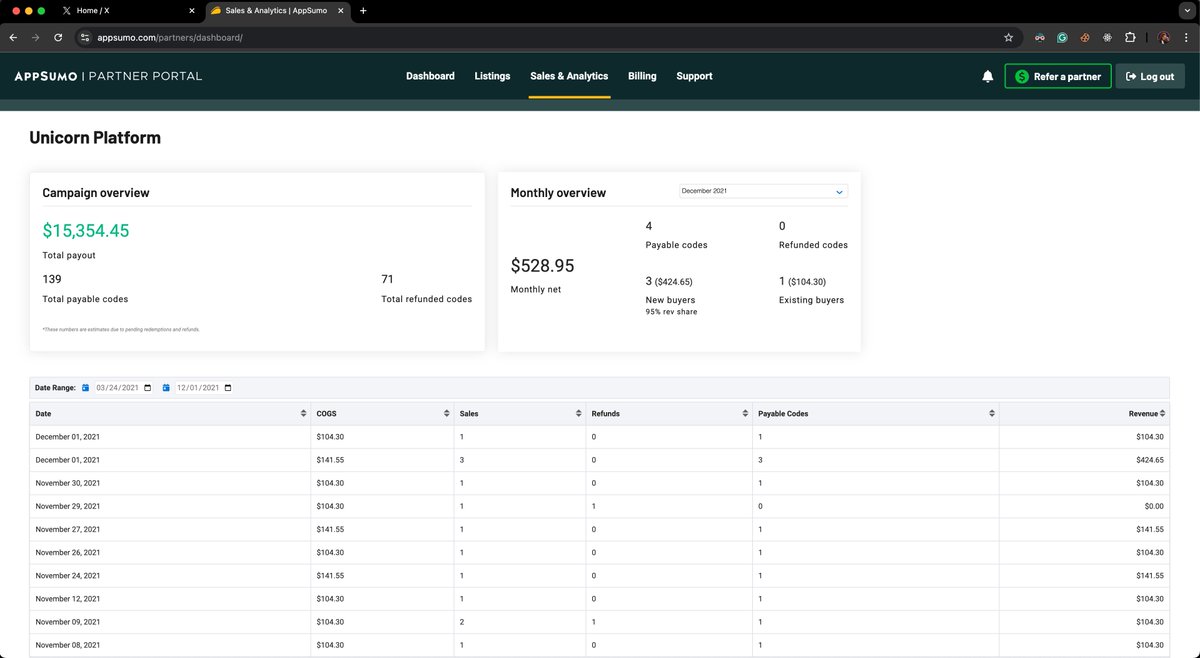Sort the table by Payable Codes column

coord(992,413)
